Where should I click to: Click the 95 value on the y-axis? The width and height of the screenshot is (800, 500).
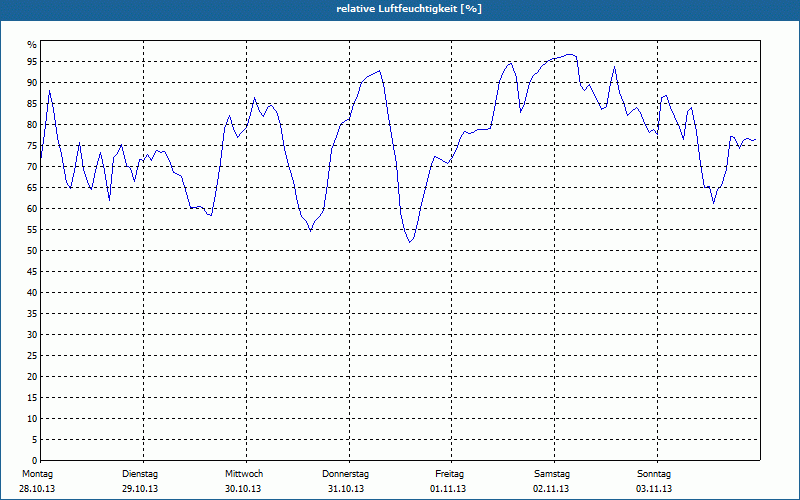tap(32, 62)
